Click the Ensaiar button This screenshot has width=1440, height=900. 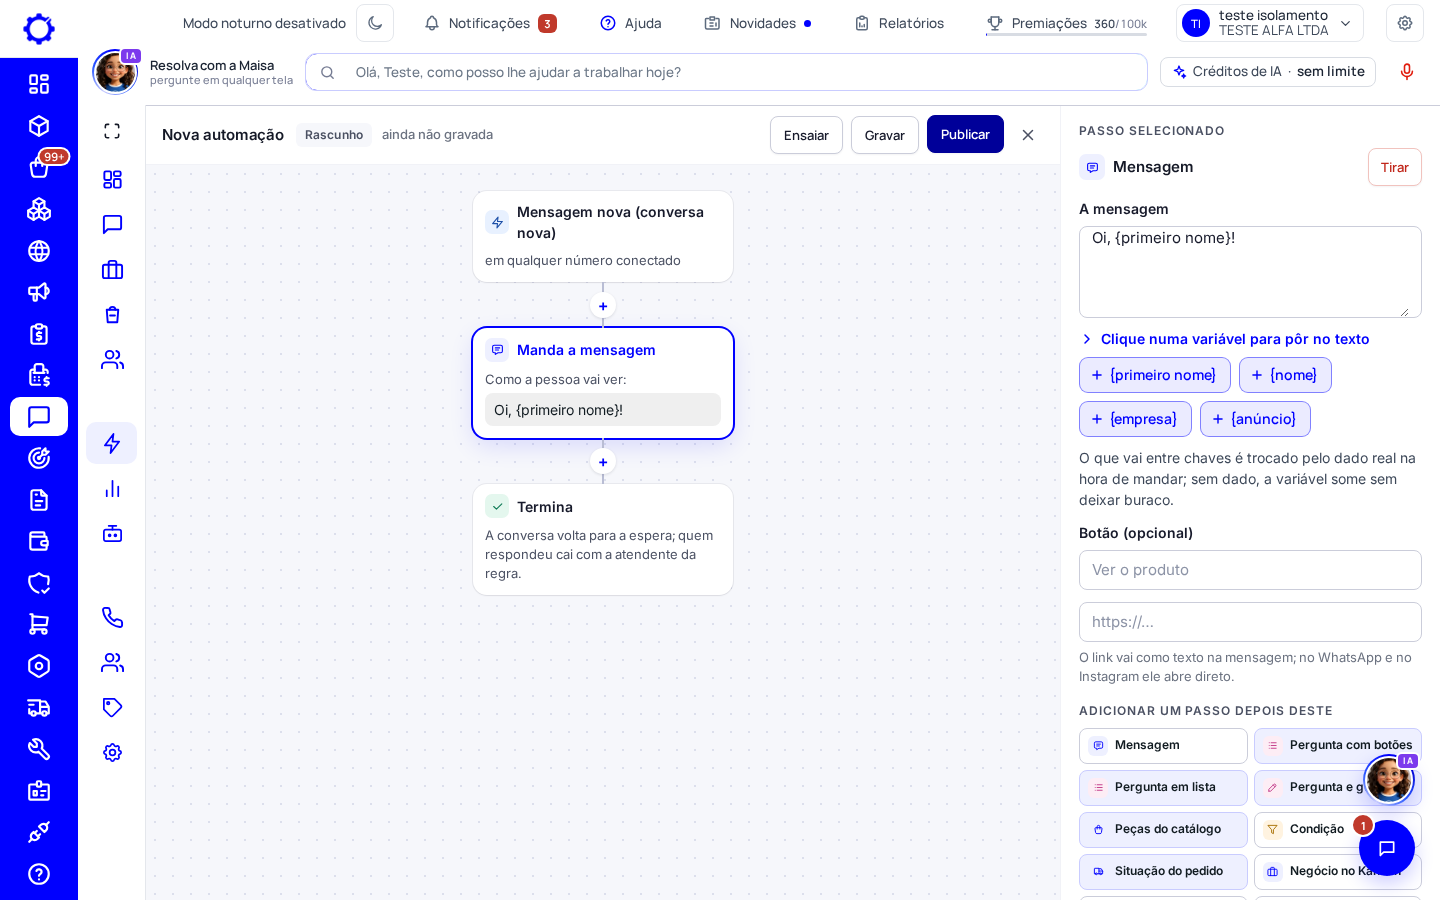806,135
